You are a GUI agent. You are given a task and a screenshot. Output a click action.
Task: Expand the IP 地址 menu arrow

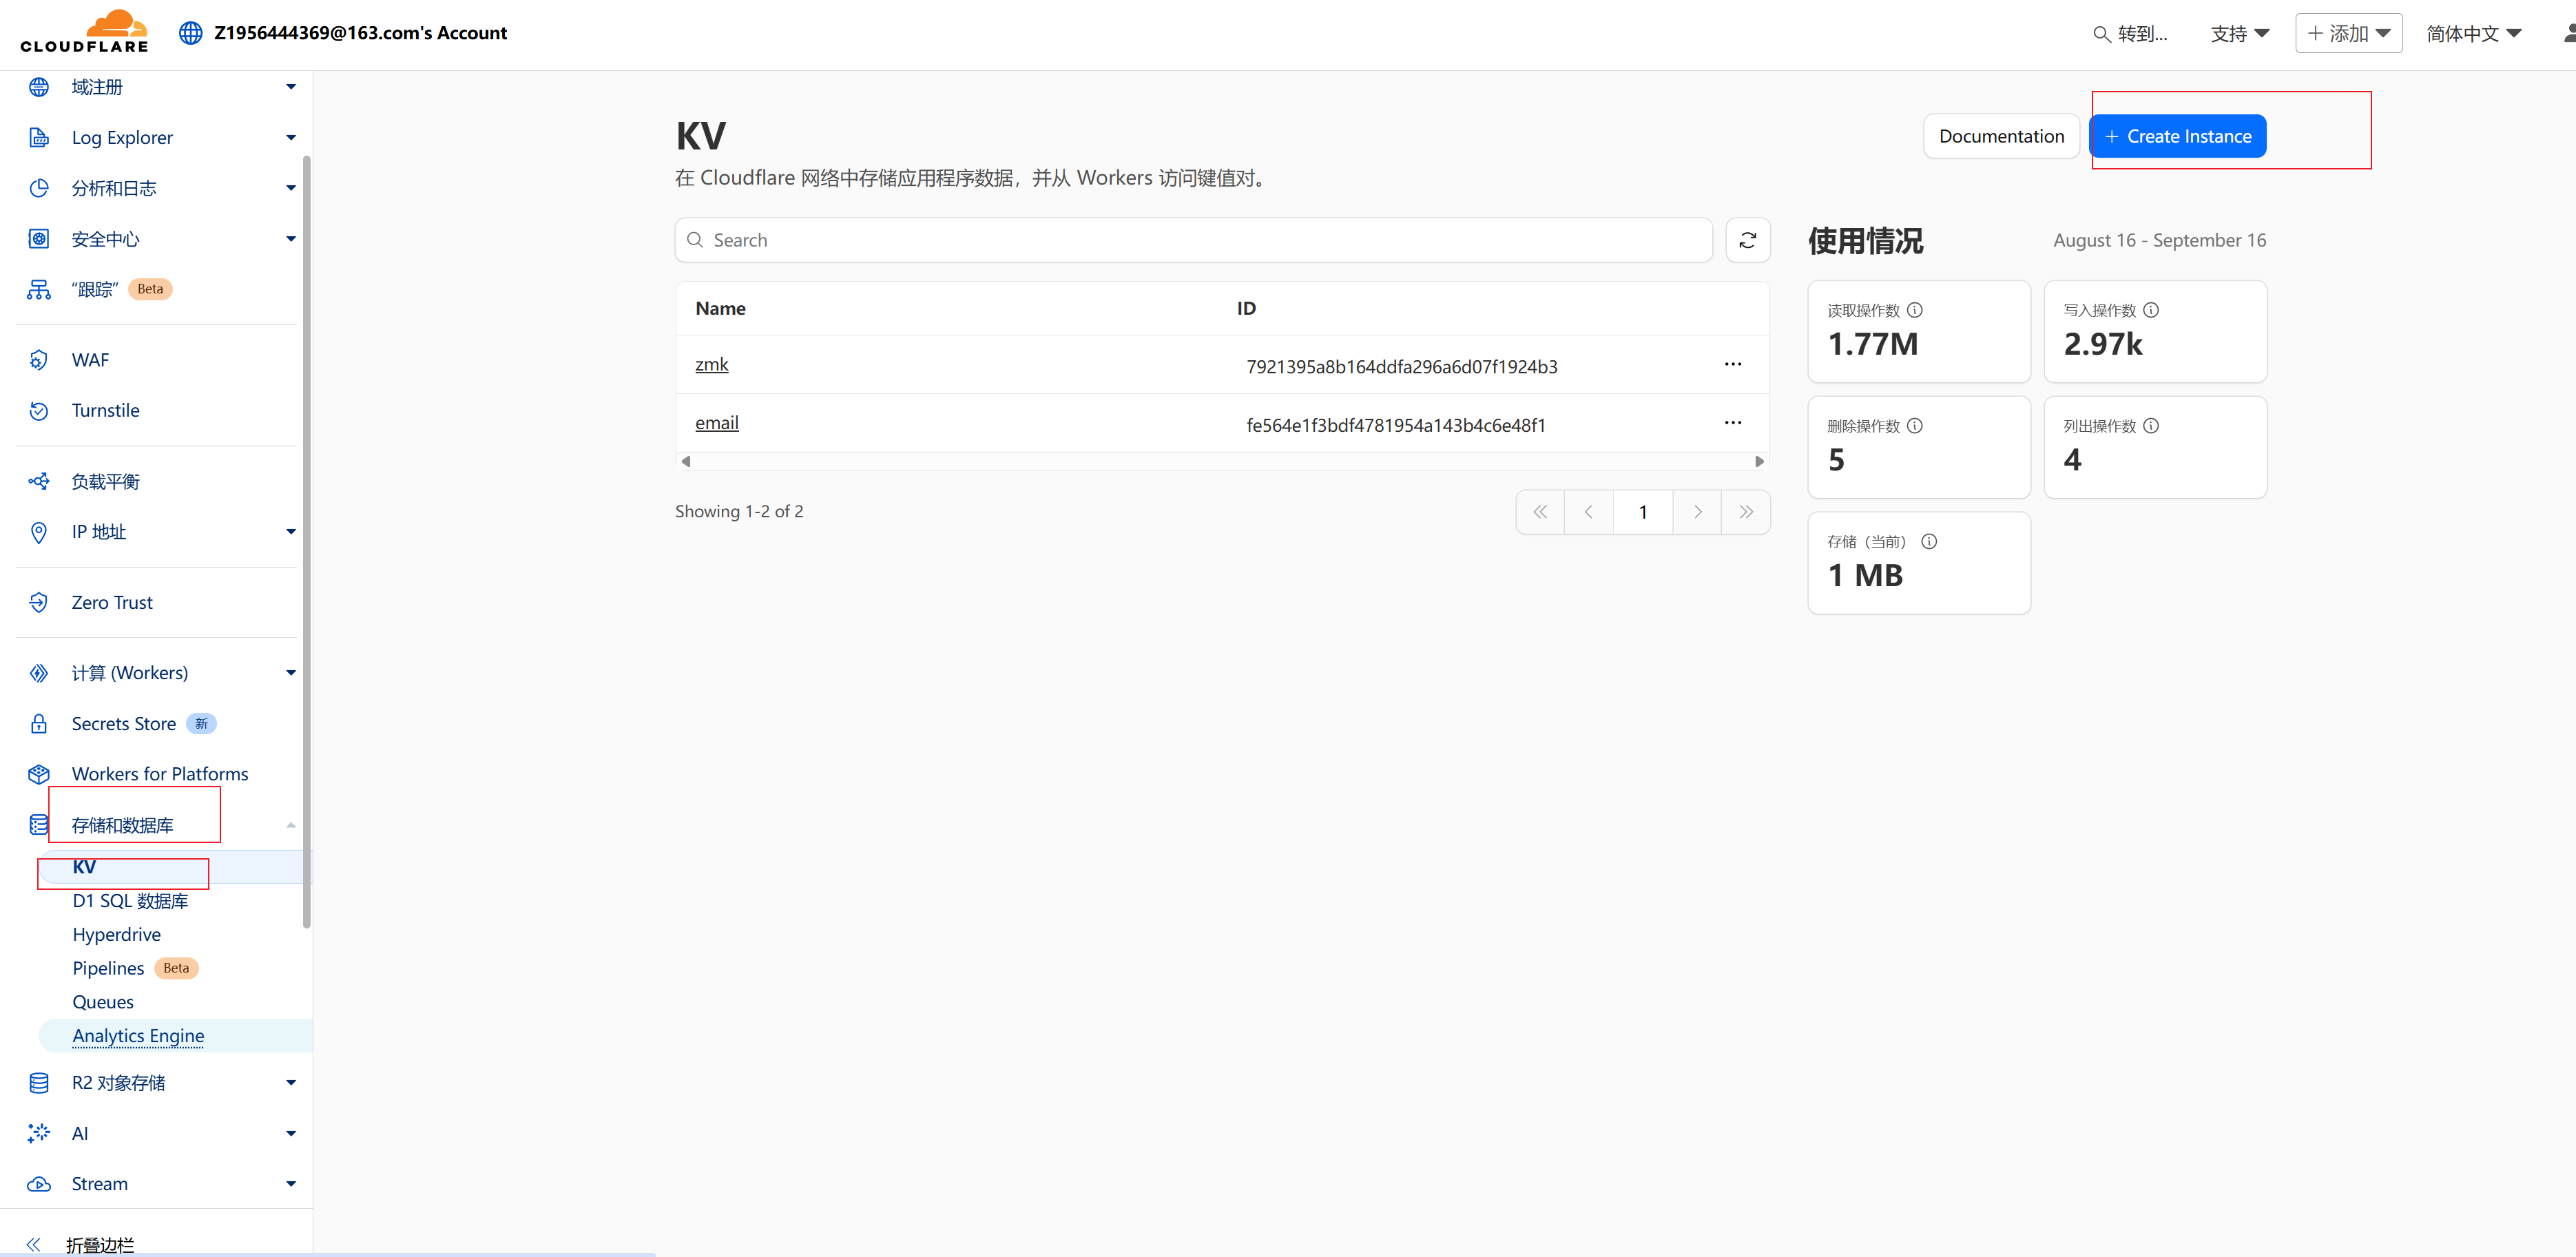[x=291, y=531]
